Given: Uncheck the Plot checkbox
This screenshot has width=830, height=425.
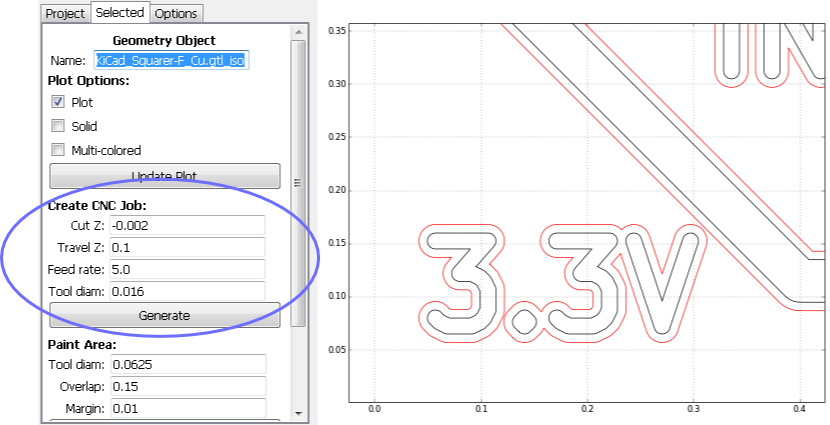Looking at the screenshot, I should [58, 103].
